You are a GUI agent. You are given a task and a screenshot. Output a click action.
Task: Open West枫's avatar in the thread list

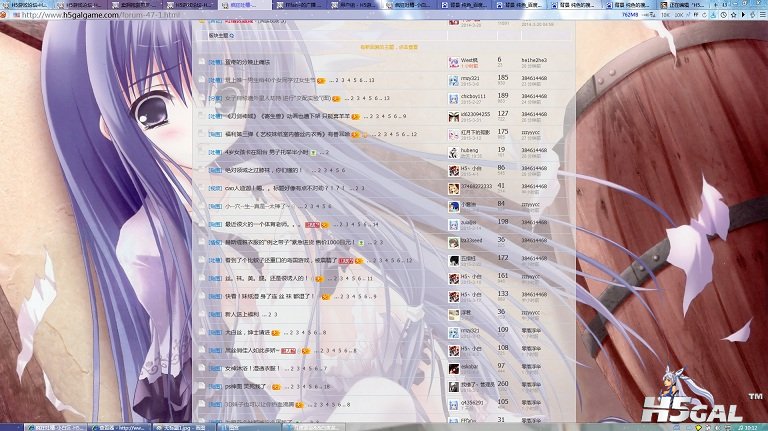click(x=454, y=63)
